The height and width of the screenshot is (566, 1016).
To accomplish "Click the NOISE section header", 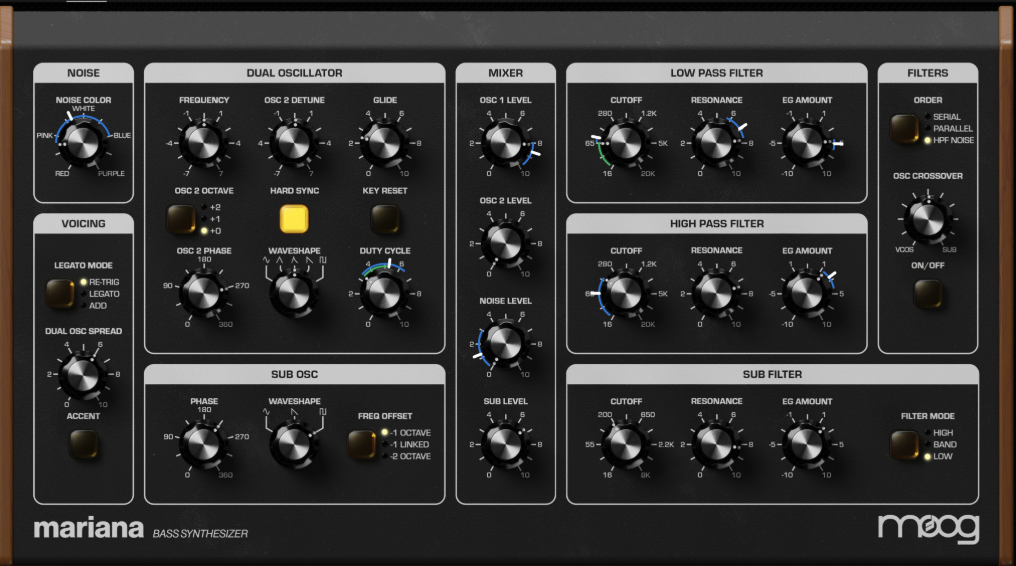I will tap(83, 73).
